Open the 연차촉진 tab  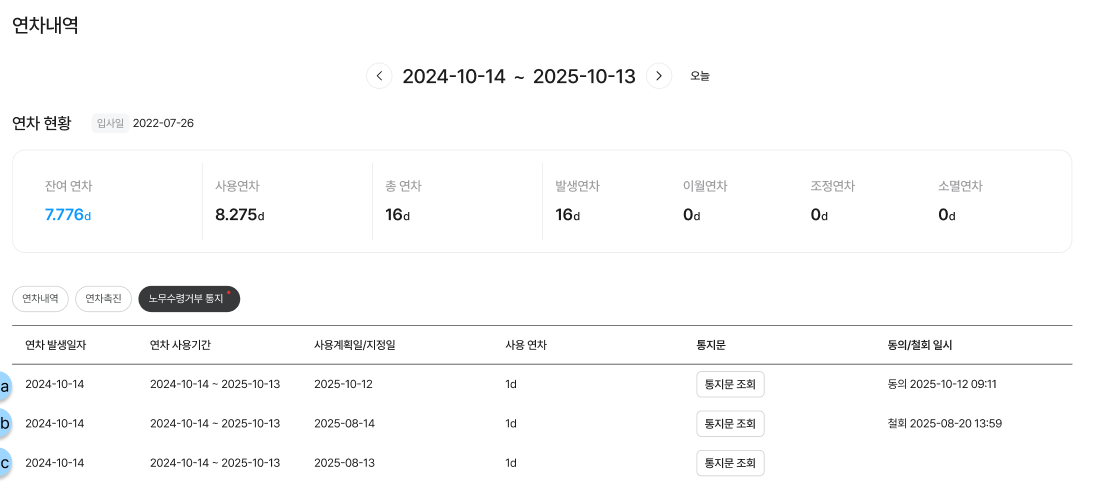point(103,298)
